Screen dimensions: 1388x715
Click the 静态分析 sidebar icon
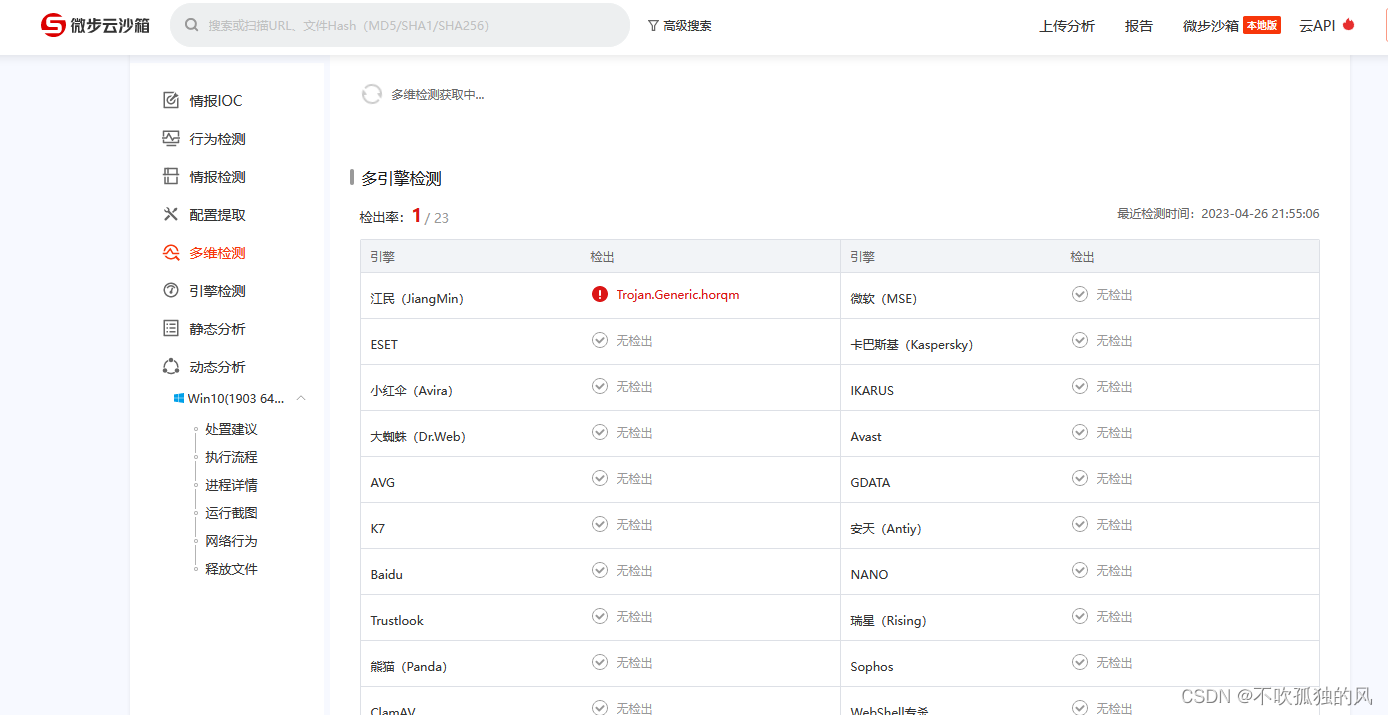click(x=171, y=328)
